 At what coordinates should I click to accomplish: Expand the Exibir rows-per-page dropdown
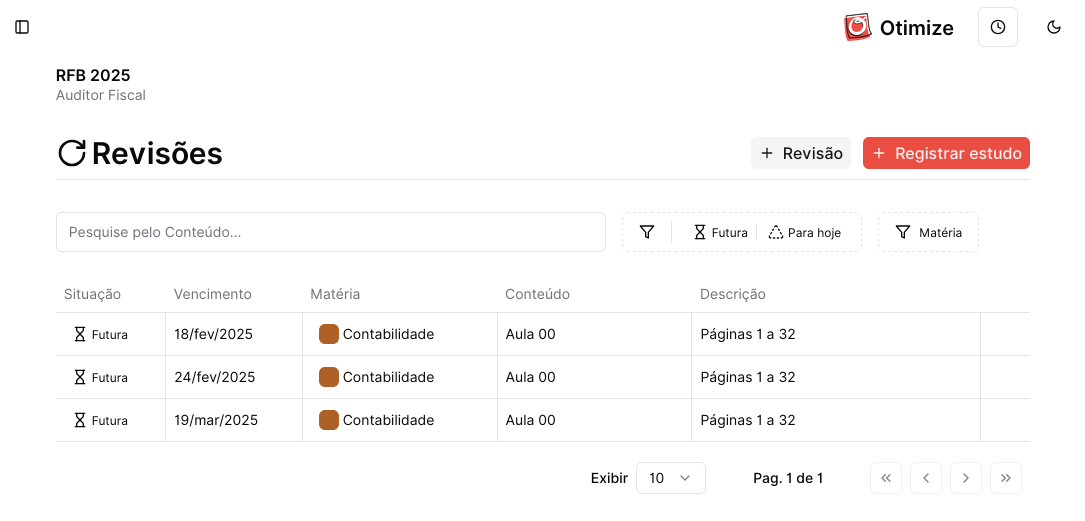pyautogui.click(x=670, y=478)
